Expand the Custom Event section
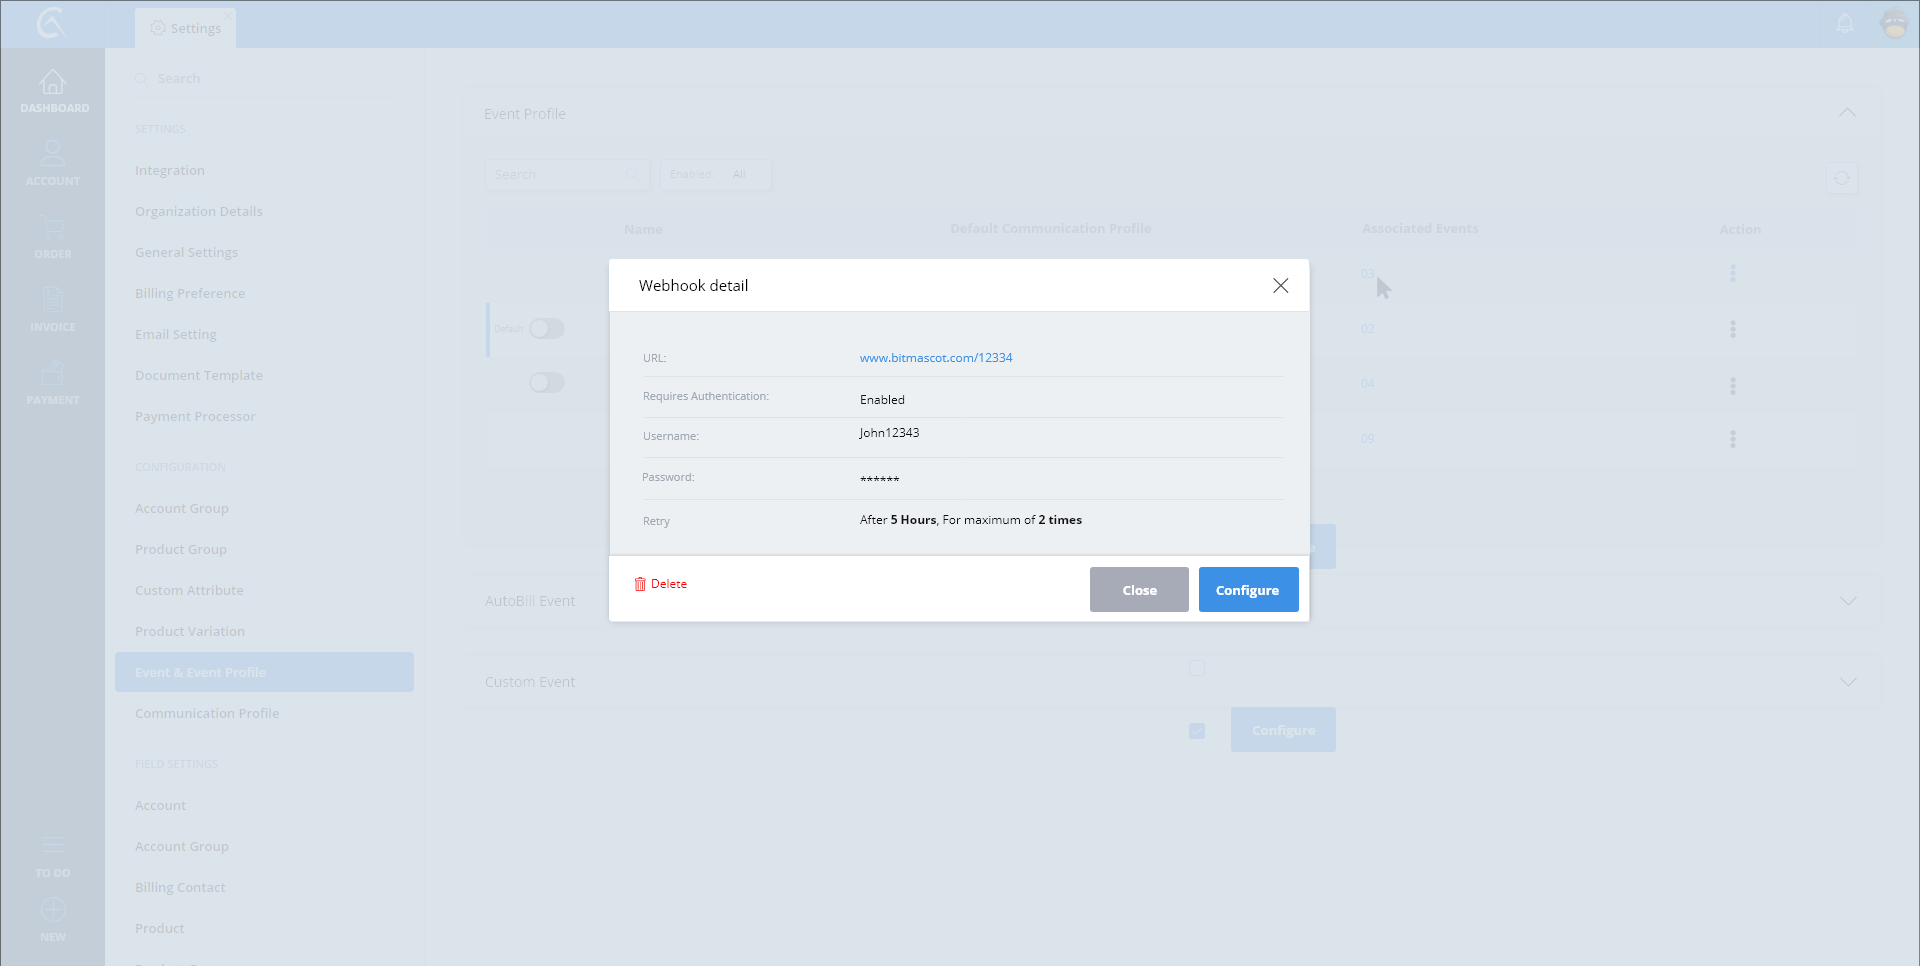Screen dimensions: 1920x966 click(1847, 682)
